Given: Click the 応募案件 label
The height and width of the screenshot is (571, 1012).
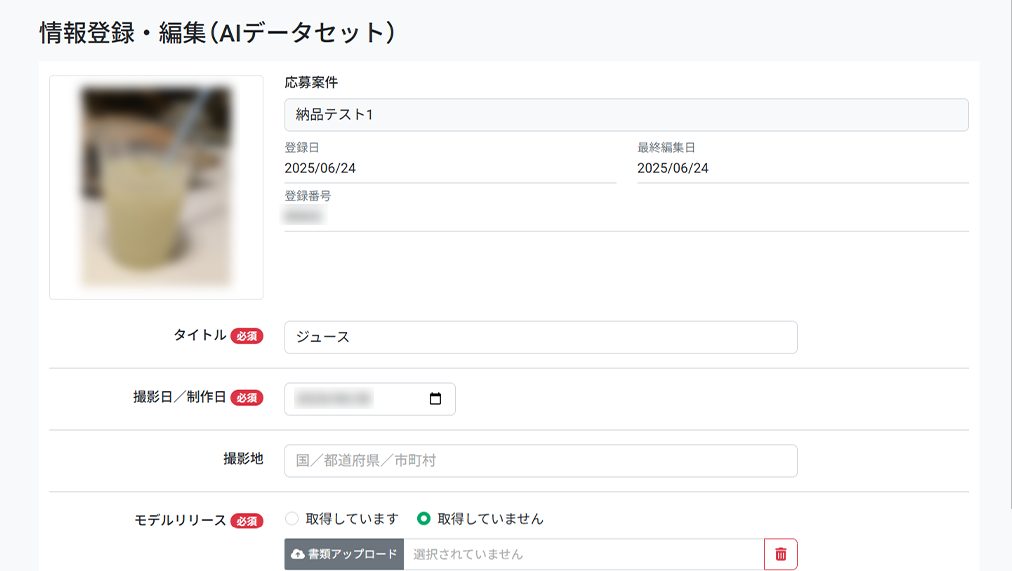Looking at the screenshot, I should pyautogui.click(x=311, y=82).
